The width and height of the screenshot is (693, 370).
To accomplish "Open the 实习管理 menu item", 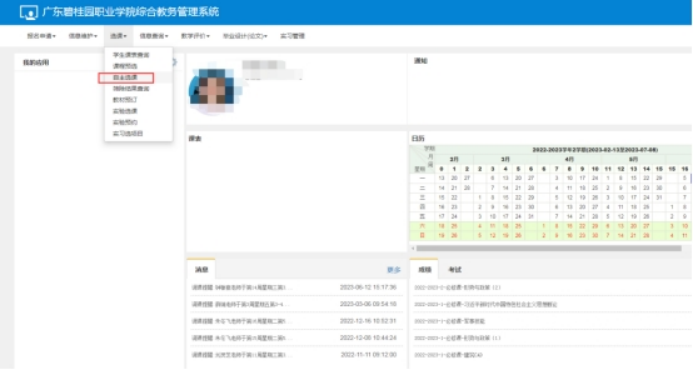I will click(292, 36).
